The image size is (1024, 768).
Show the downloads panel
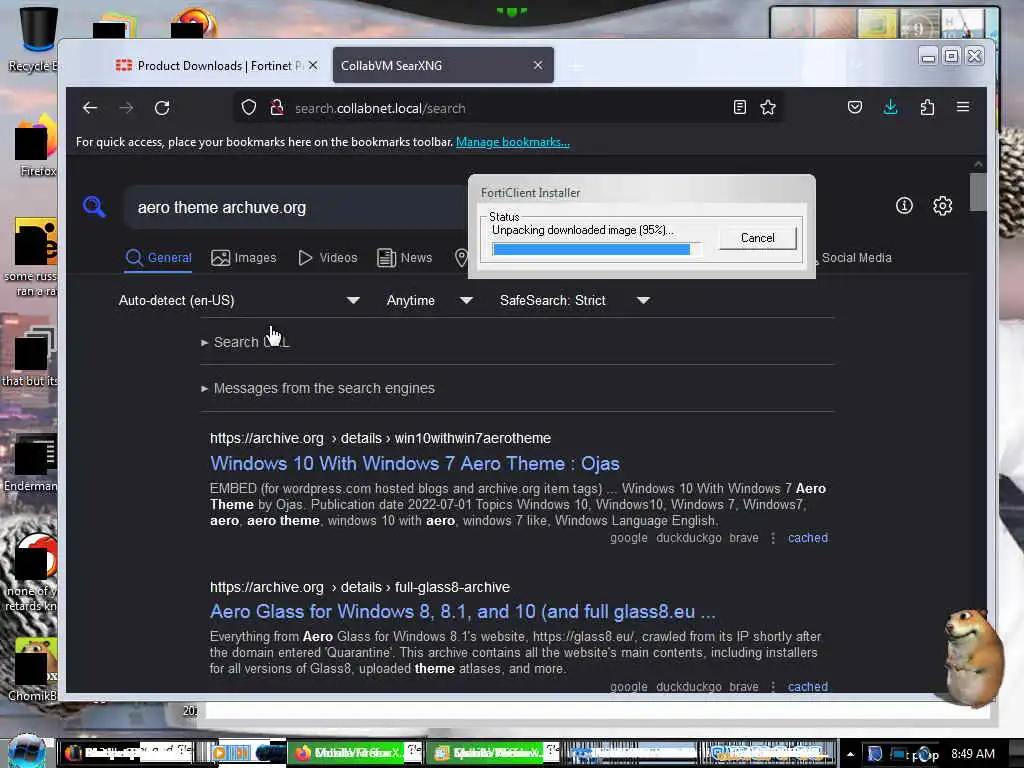[891, 107]
